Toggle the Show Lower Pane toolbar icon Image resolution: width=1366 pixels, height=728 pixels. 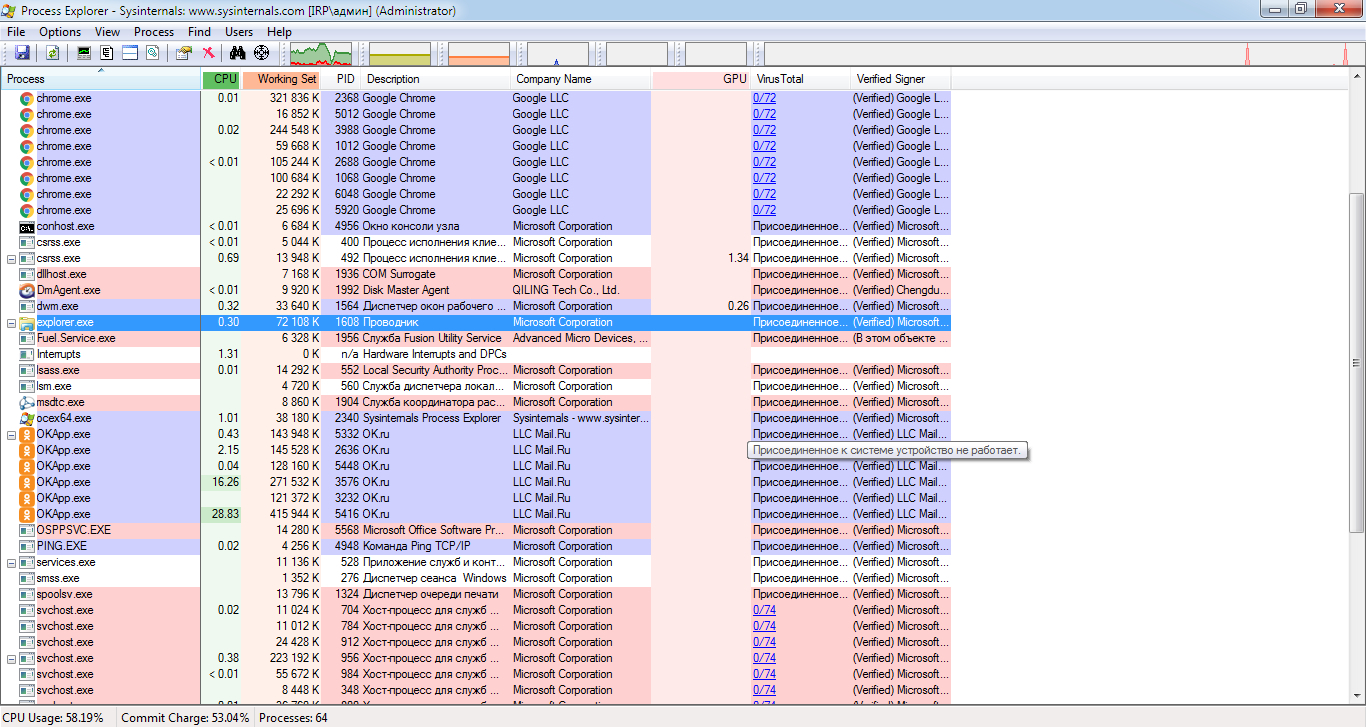(130, 53)
